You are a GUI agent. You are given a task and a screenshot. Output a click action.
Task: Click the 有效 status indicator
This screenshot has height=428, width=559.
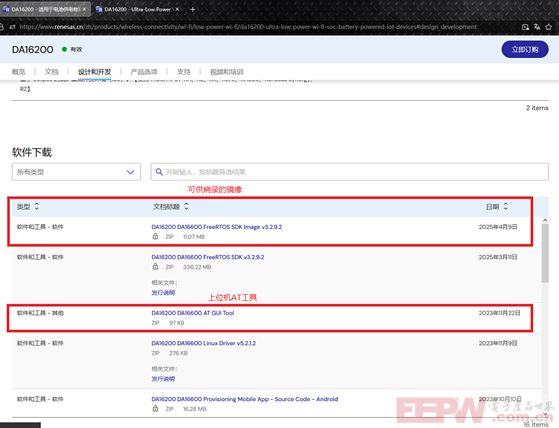coord(72,50)
